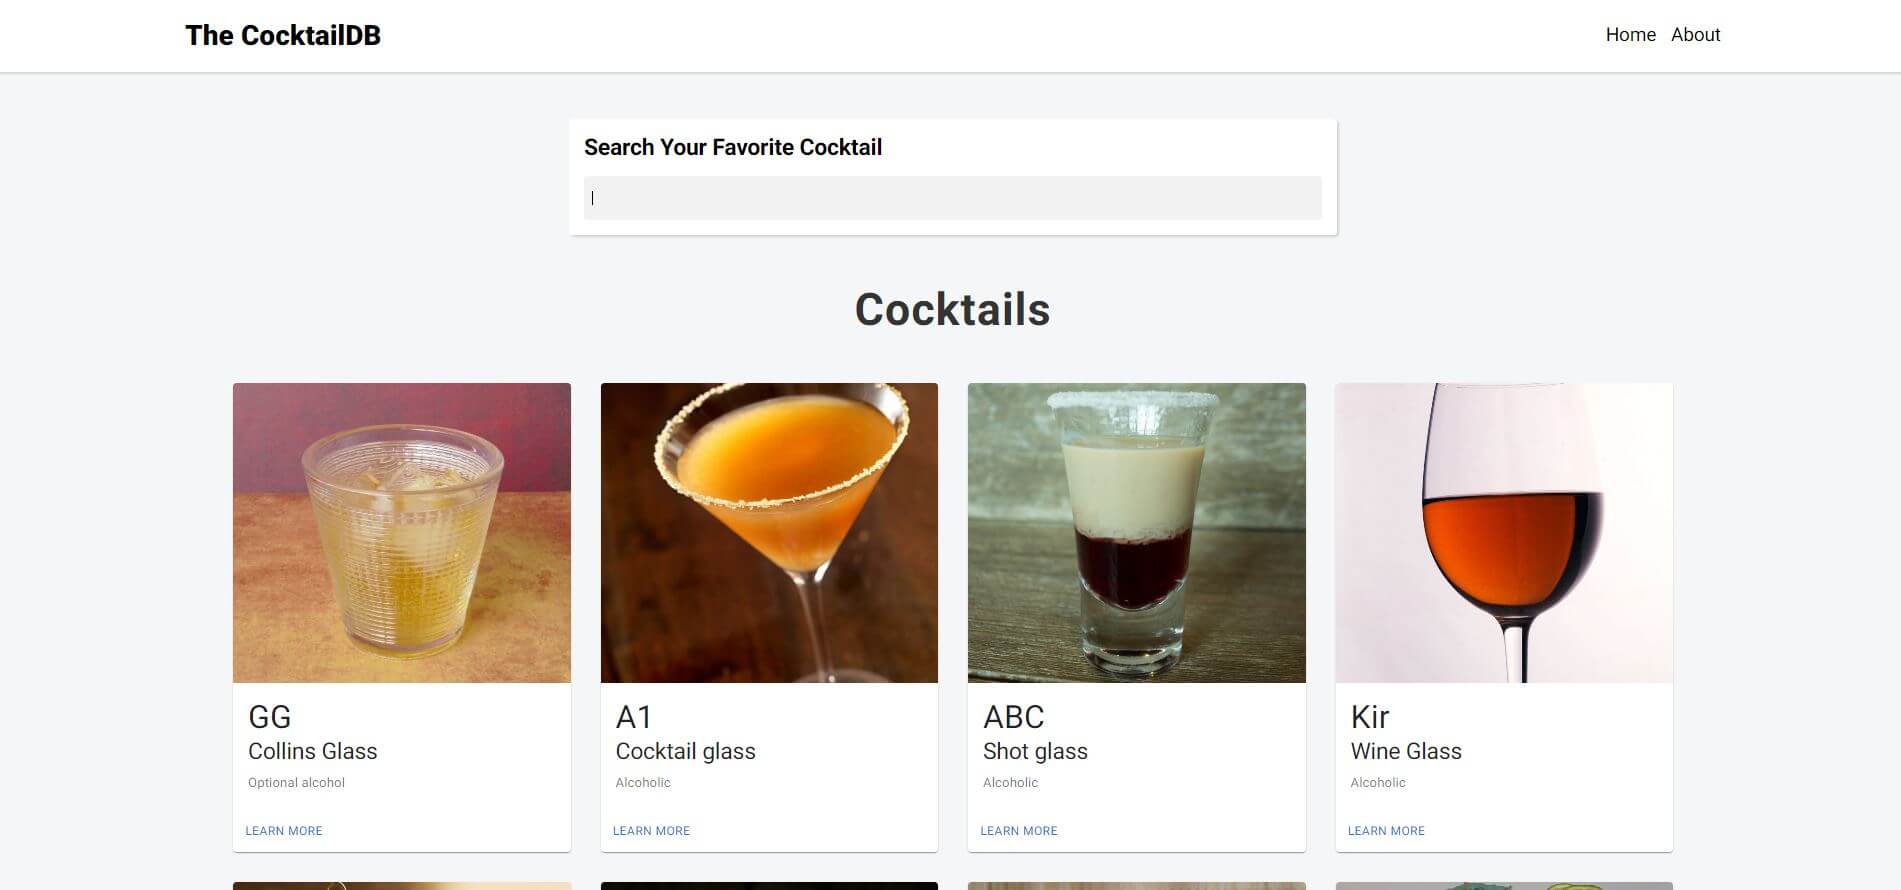Focus the cocktail search input field

coord(952,198)
